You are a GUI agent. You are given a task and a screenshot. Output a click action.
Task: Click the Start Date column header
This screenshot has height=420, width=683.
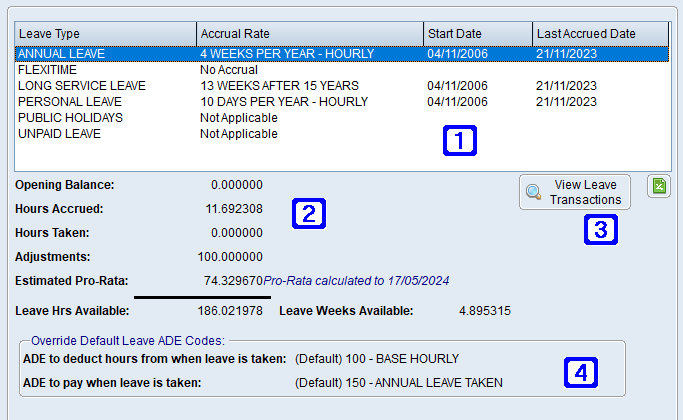click(x=478, y=34)
